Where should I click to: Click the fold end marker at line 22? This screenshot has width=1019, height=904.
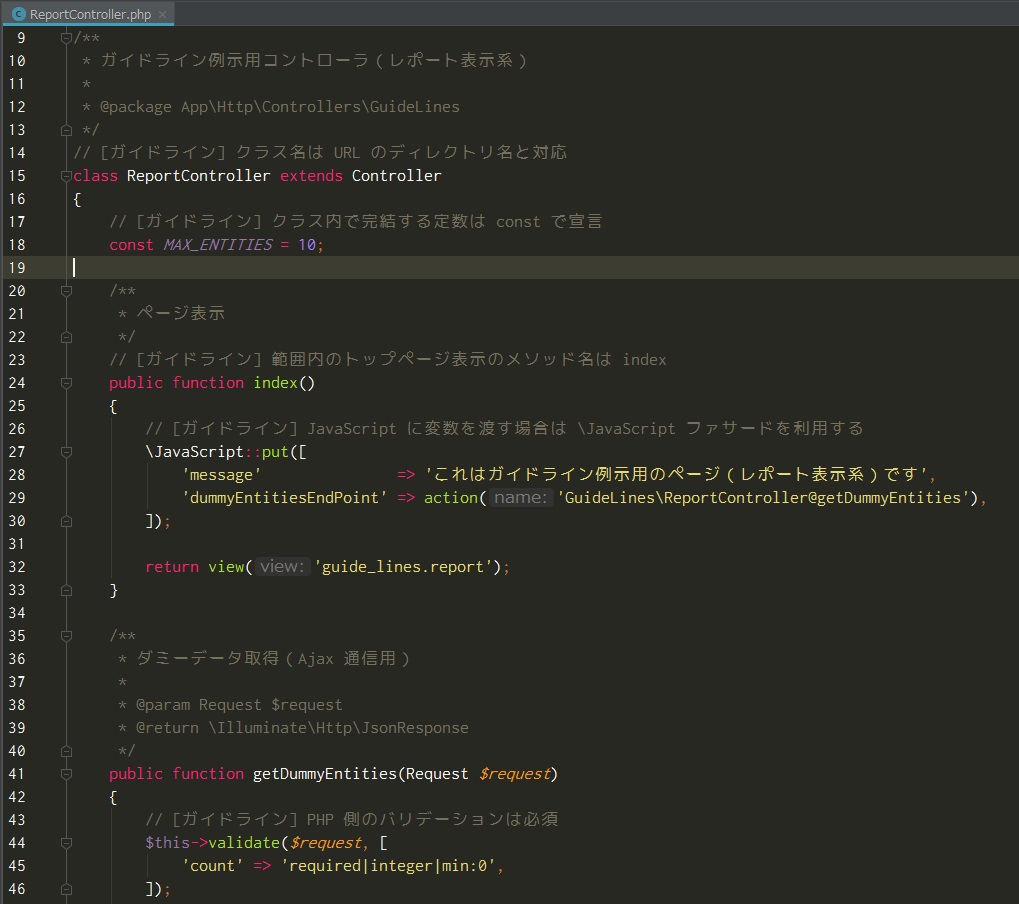point(66,337)
